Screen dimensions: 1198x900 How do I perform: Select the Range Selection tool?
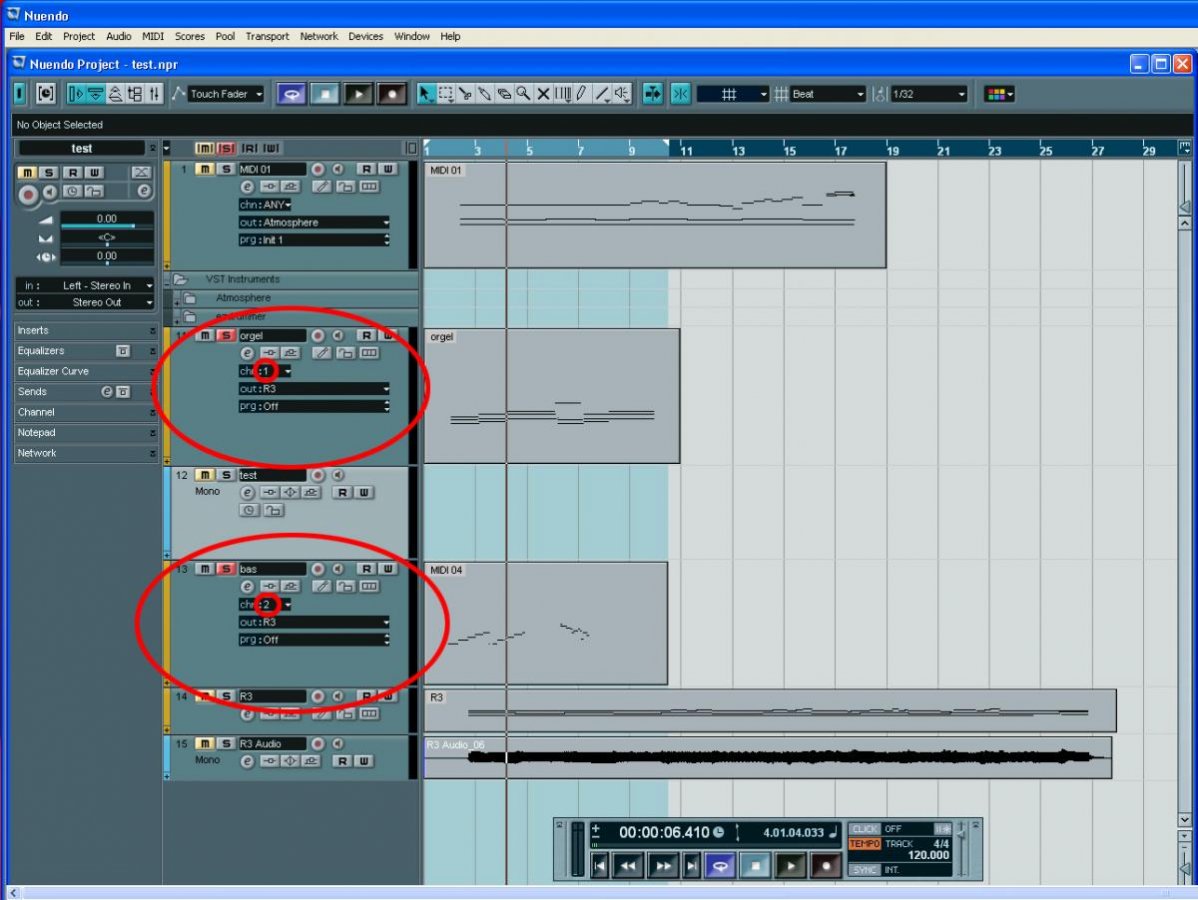tap(445, 94)
